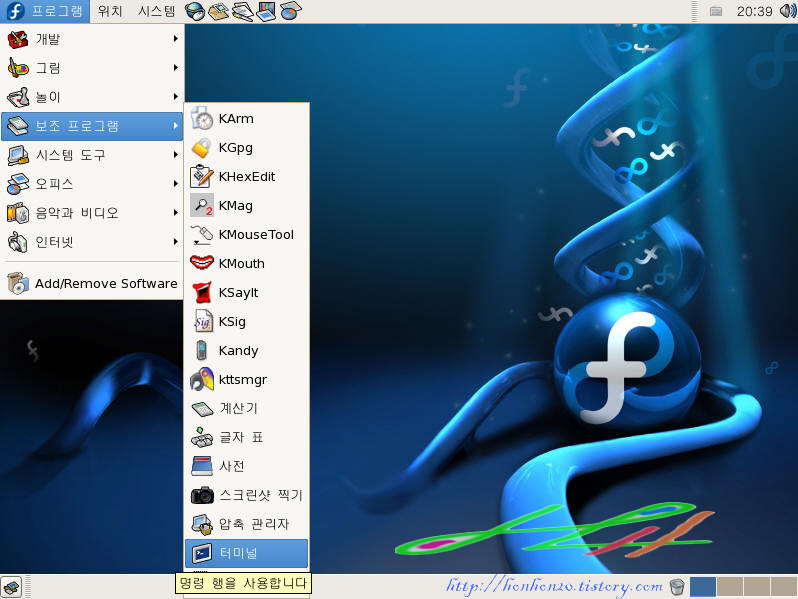Expand the 인터넷 submenu
798x599 pixels.
(x=92, y=242)
